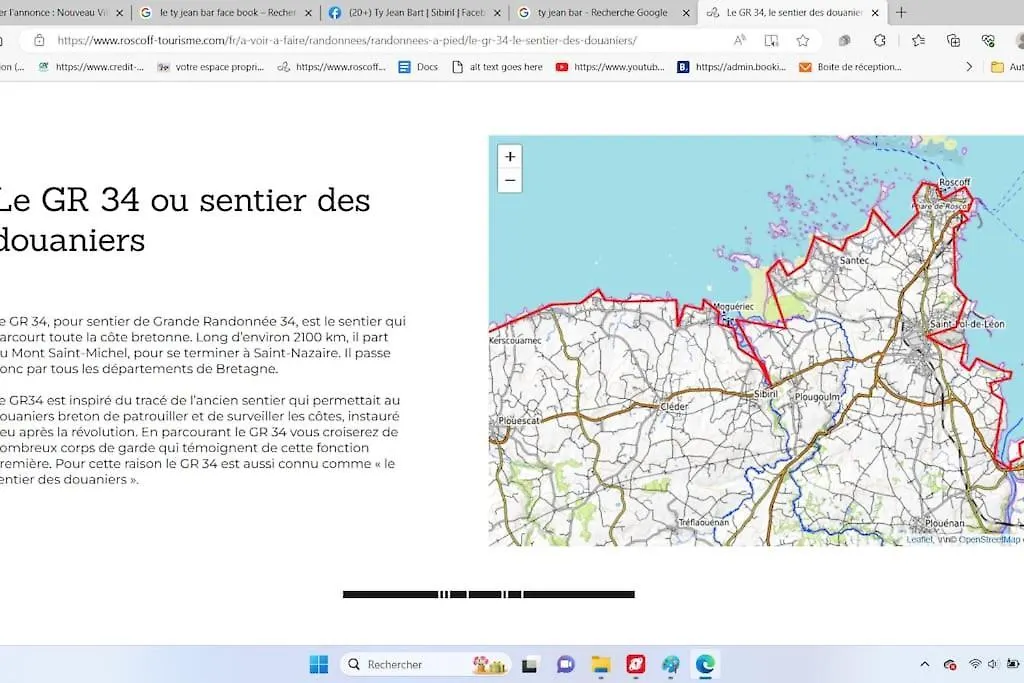Open Microsoft Edge on the taskbar
This screenshot has height=683, width=1024.
tap(705, 665)
